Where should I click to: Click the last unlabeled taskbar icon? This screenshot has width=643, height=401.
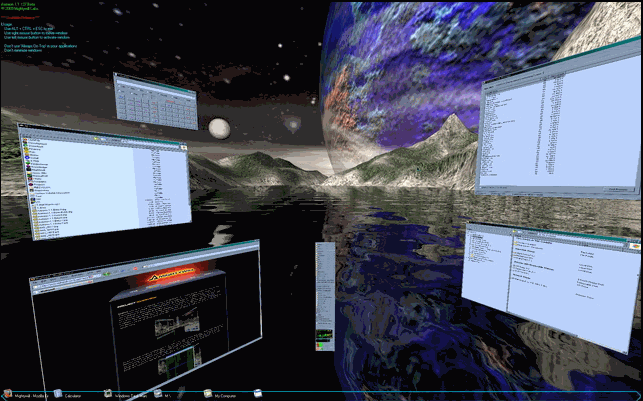pyautogui.click(x=258, y=394)
